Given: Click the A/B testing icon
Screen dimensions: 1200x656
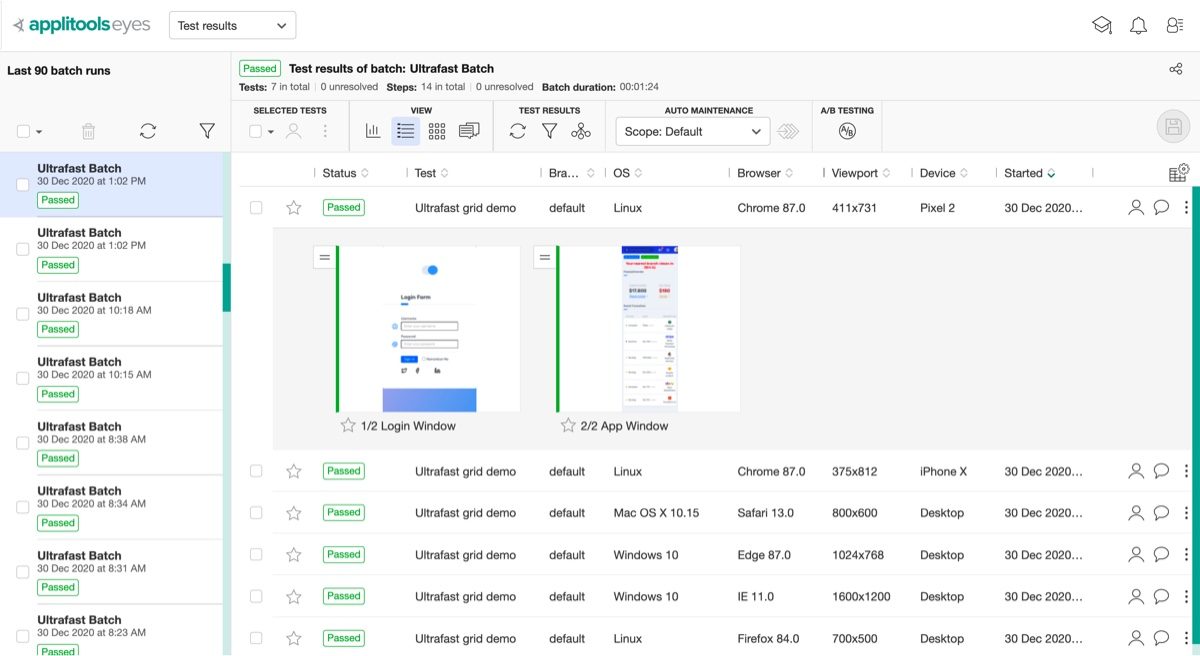Looking at the screenshot, I should (x=847, y=131).
